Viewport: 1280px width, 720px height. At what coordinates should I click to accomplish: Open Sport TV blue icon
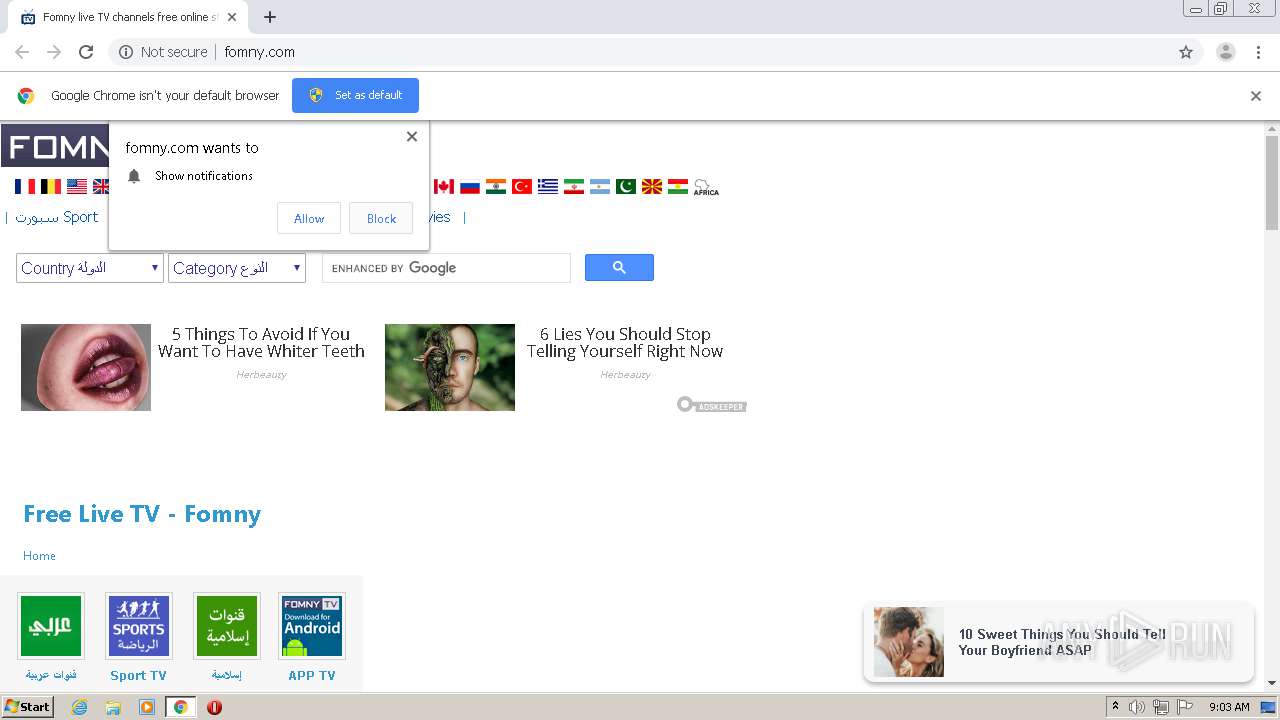(x=138, y=626)
